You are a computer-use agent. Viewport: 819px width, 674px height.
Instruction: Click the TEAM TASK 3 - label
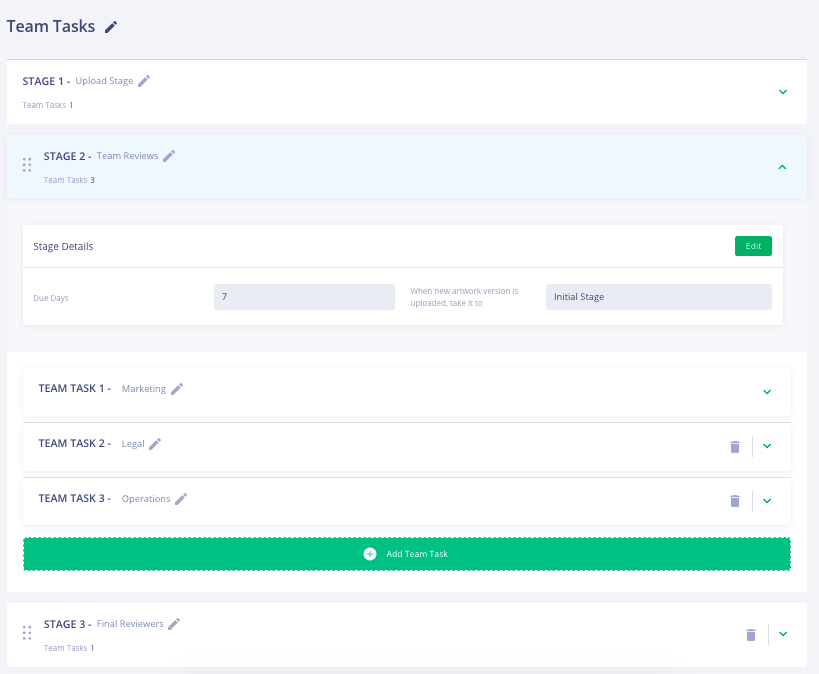tap(75, 498)
